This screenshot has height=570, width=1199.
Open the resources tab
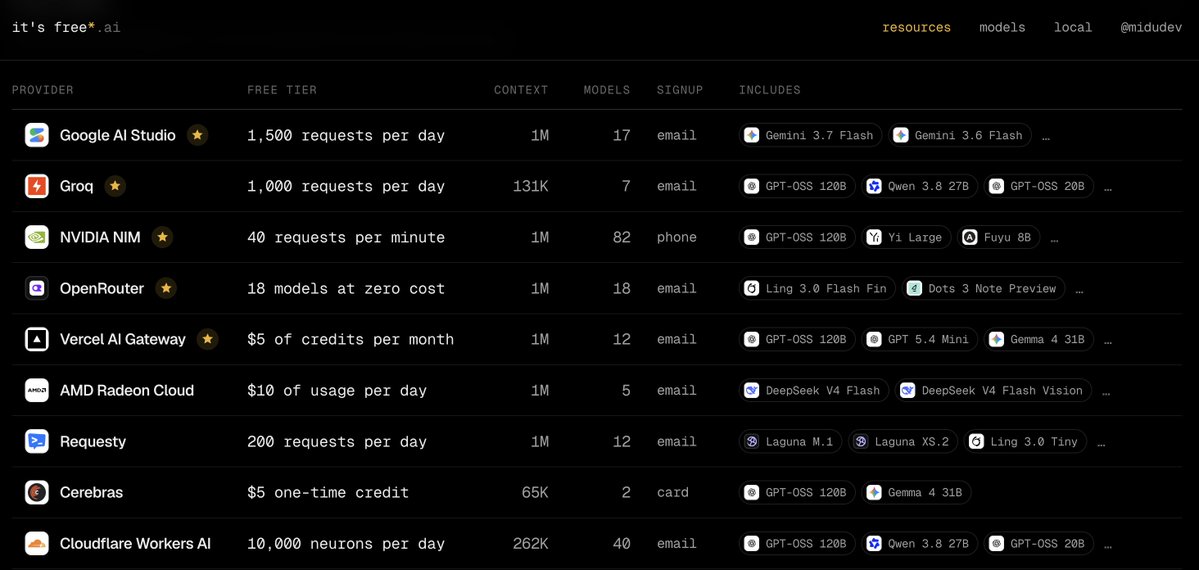[x=916, y=28]
